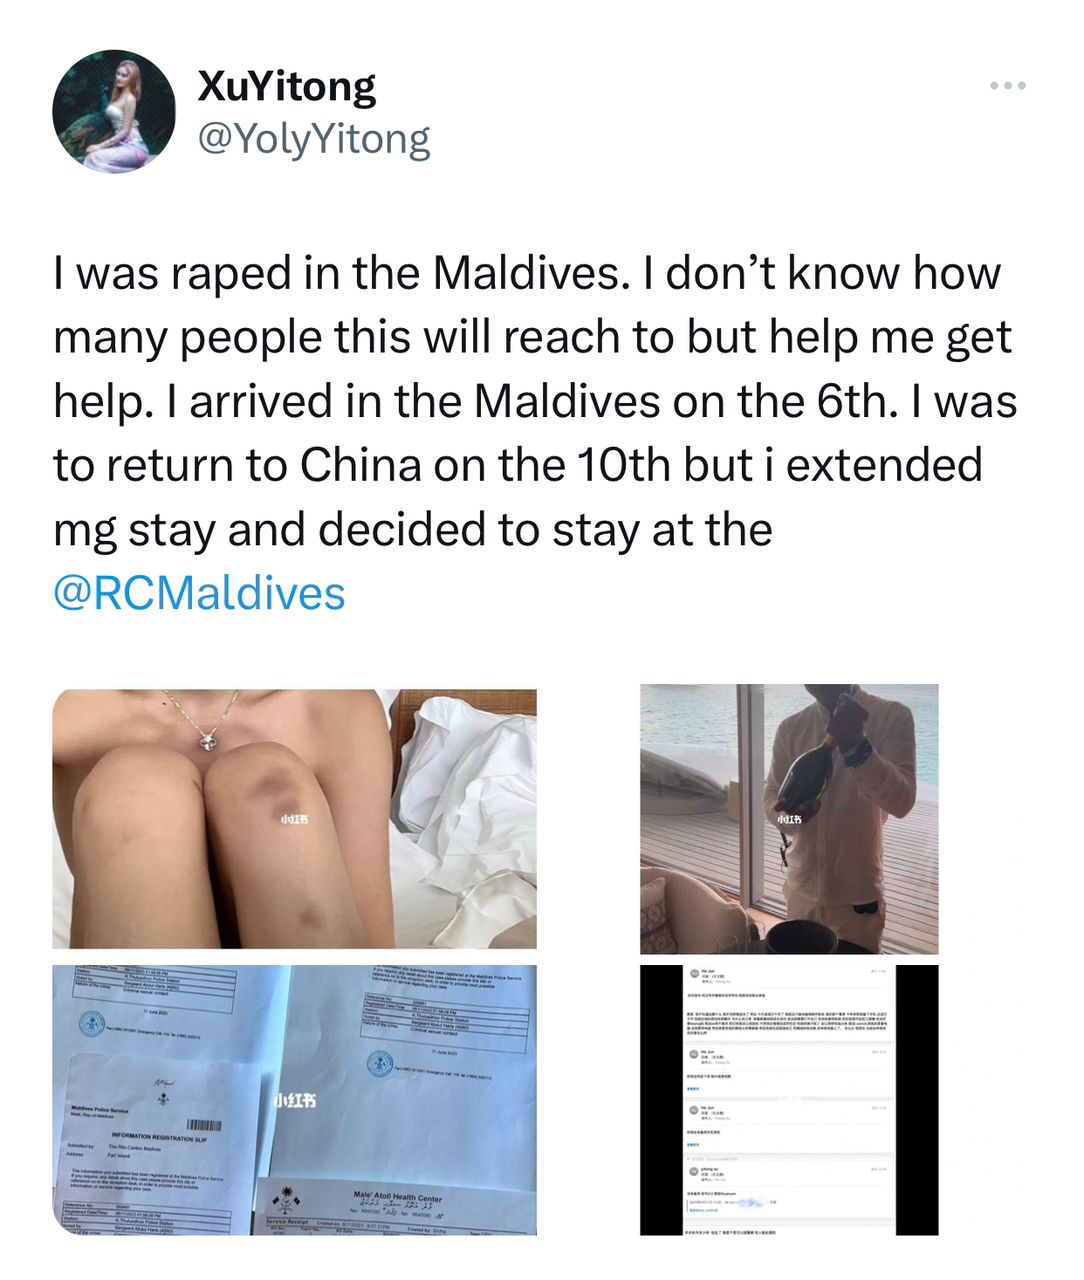Open the bruised knees photo thumbnail
1084x1280 pixels.
294,819
